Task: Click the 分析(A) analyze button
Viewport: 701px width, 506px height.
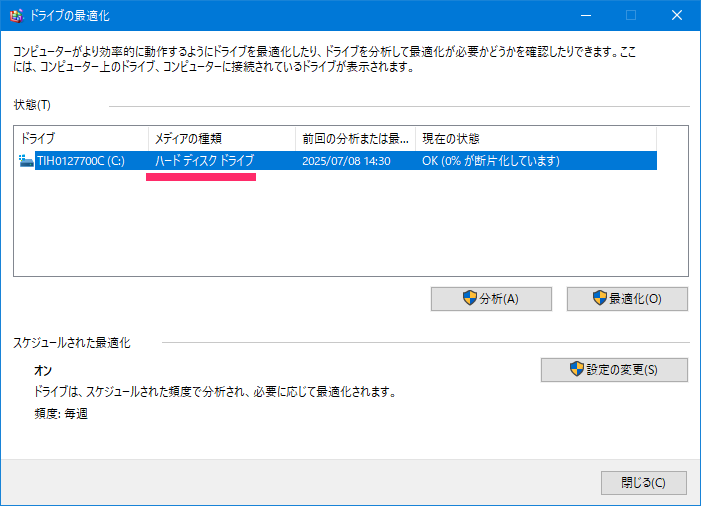Action: point(491,299)
